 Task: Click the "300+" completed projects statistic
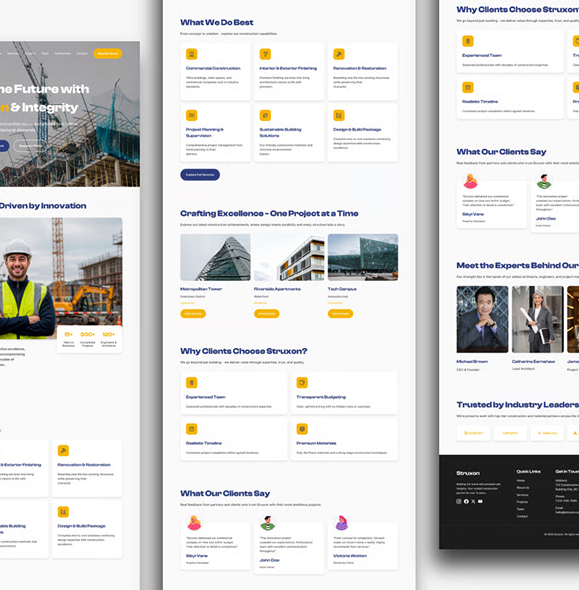tap(88, 335)
